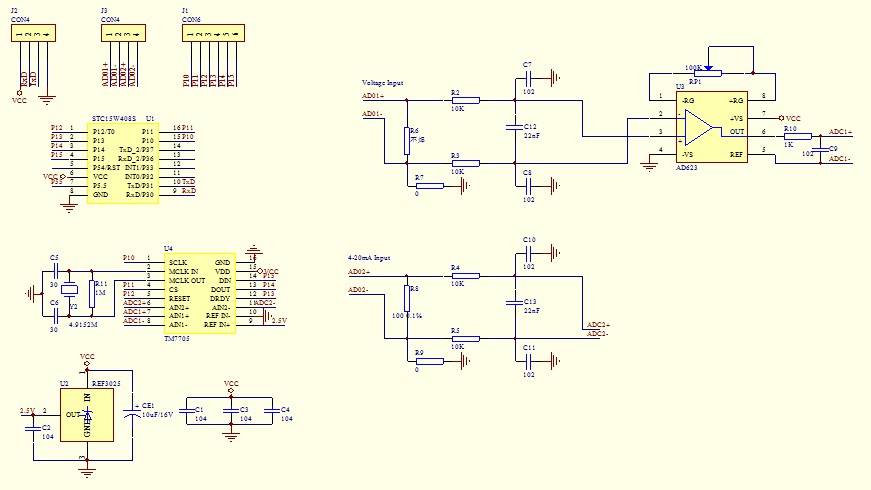Select the "10uF/16V" capacitor value text
The width and height of the screenshot is (871, 490).
coord(158,414)
